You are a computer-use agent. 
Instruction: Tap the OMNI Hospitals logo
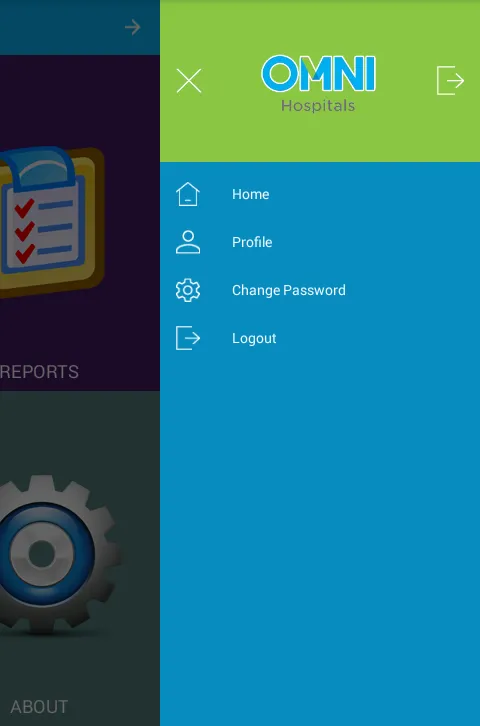click(x=318, y=84)
